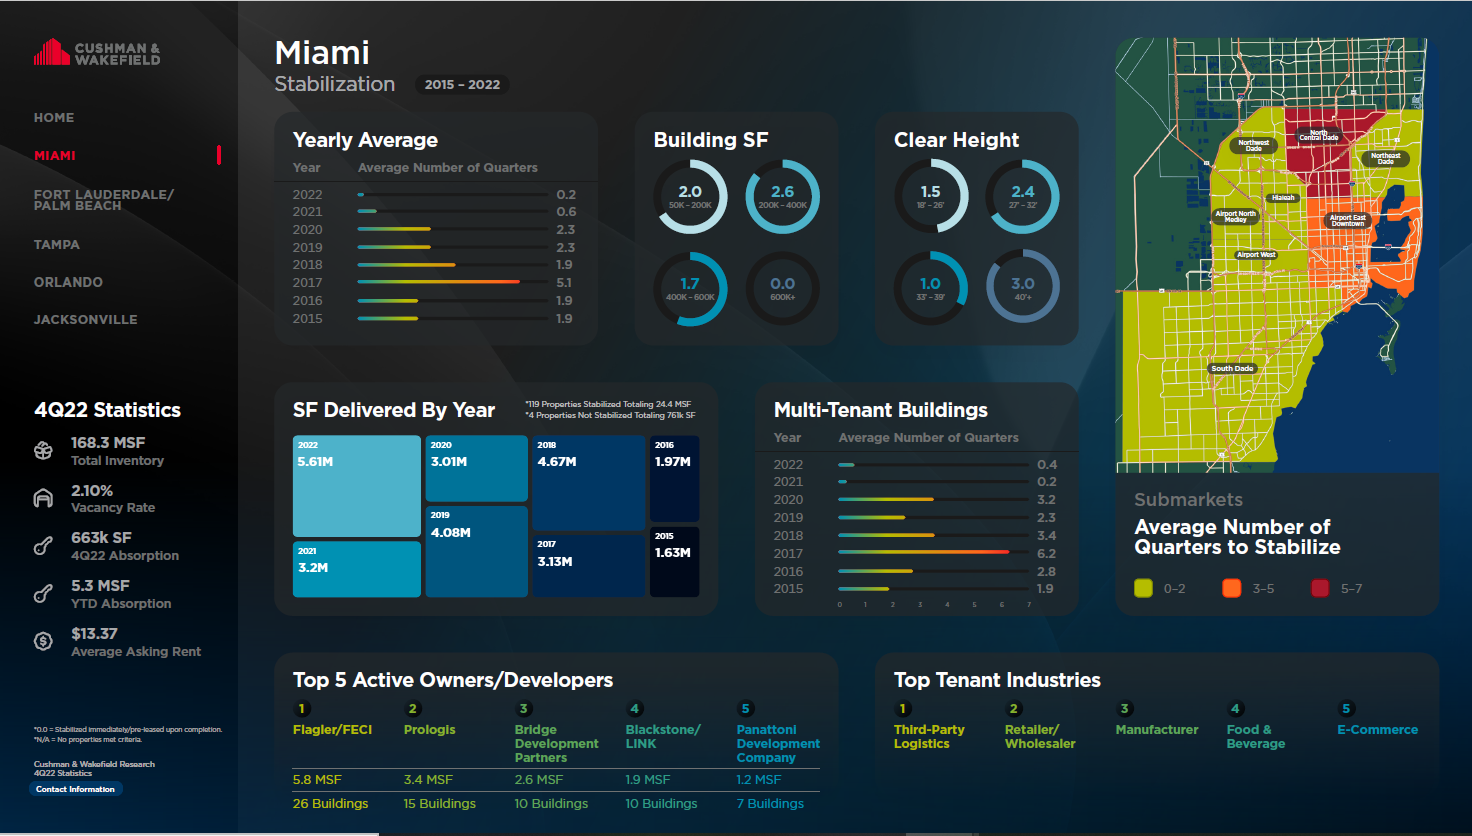1472x836 pixels.
Task: Select the Total Inventory package icon
Action: coord(43,450)
